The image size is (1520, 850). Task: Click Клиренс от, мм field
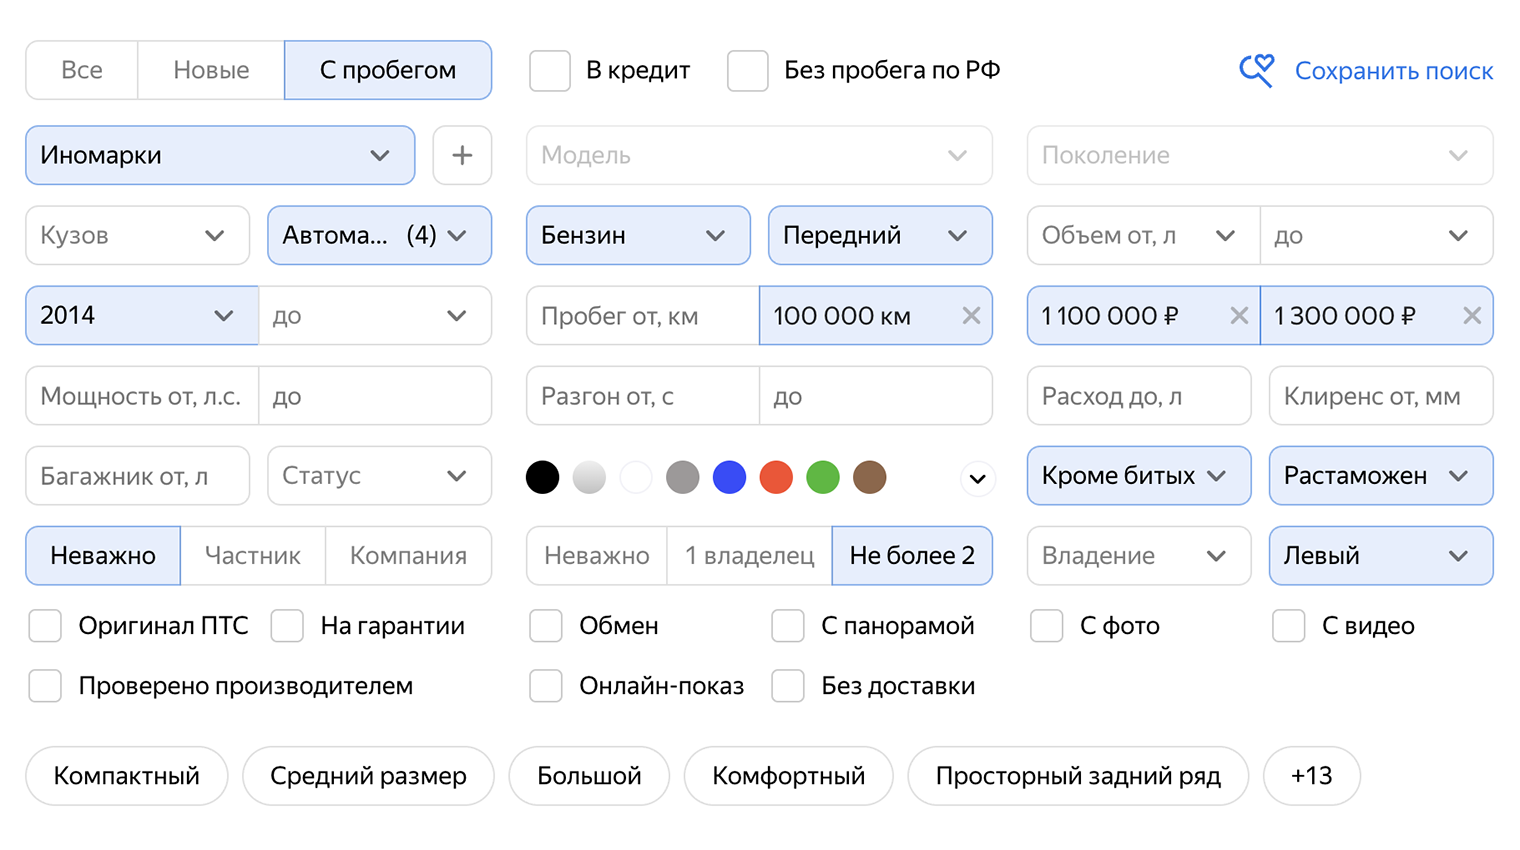(x=1381, y=396)
